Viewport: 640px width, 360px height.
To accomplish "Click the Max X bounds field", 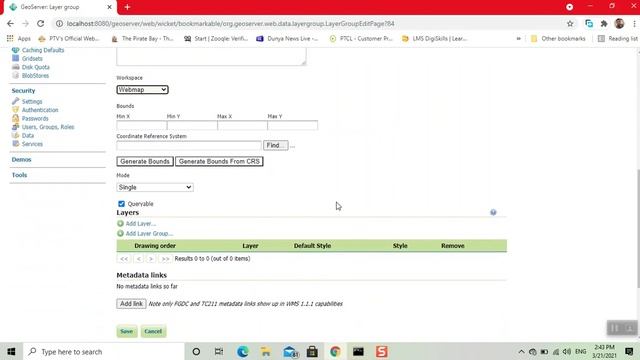I will click(242, 125).
